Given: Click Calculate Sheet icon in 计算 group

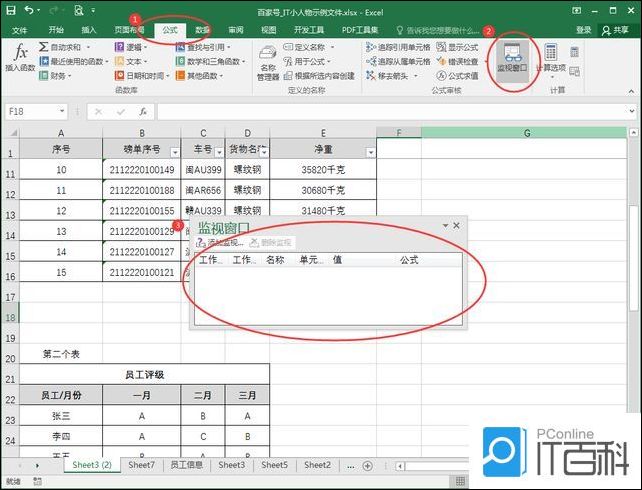Looking at the screenshot, I should click(x=574, y=72).
